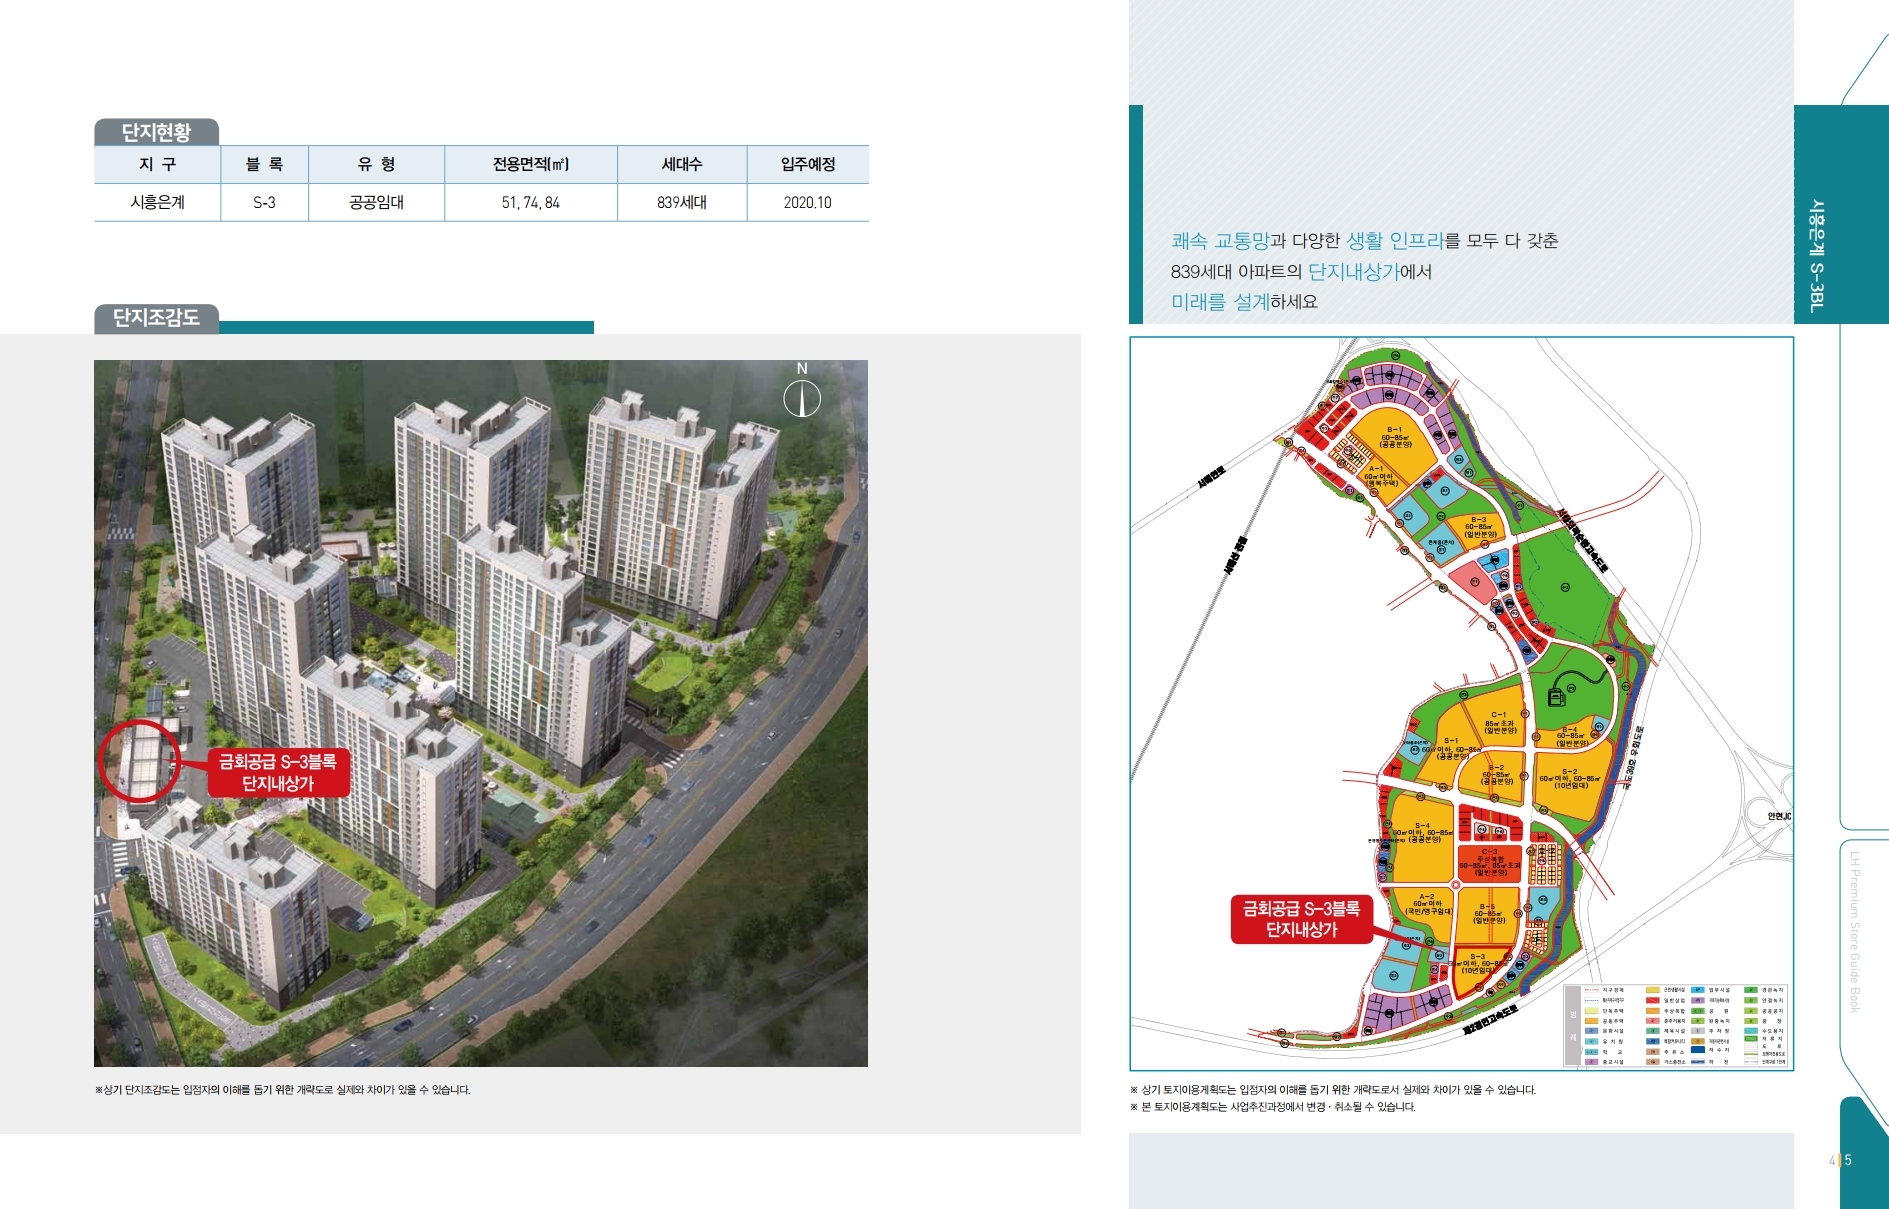Click the 세대수 column header
Image resolution: width=1889 pixels, height=1209 pixels.
tap(682, 164)
